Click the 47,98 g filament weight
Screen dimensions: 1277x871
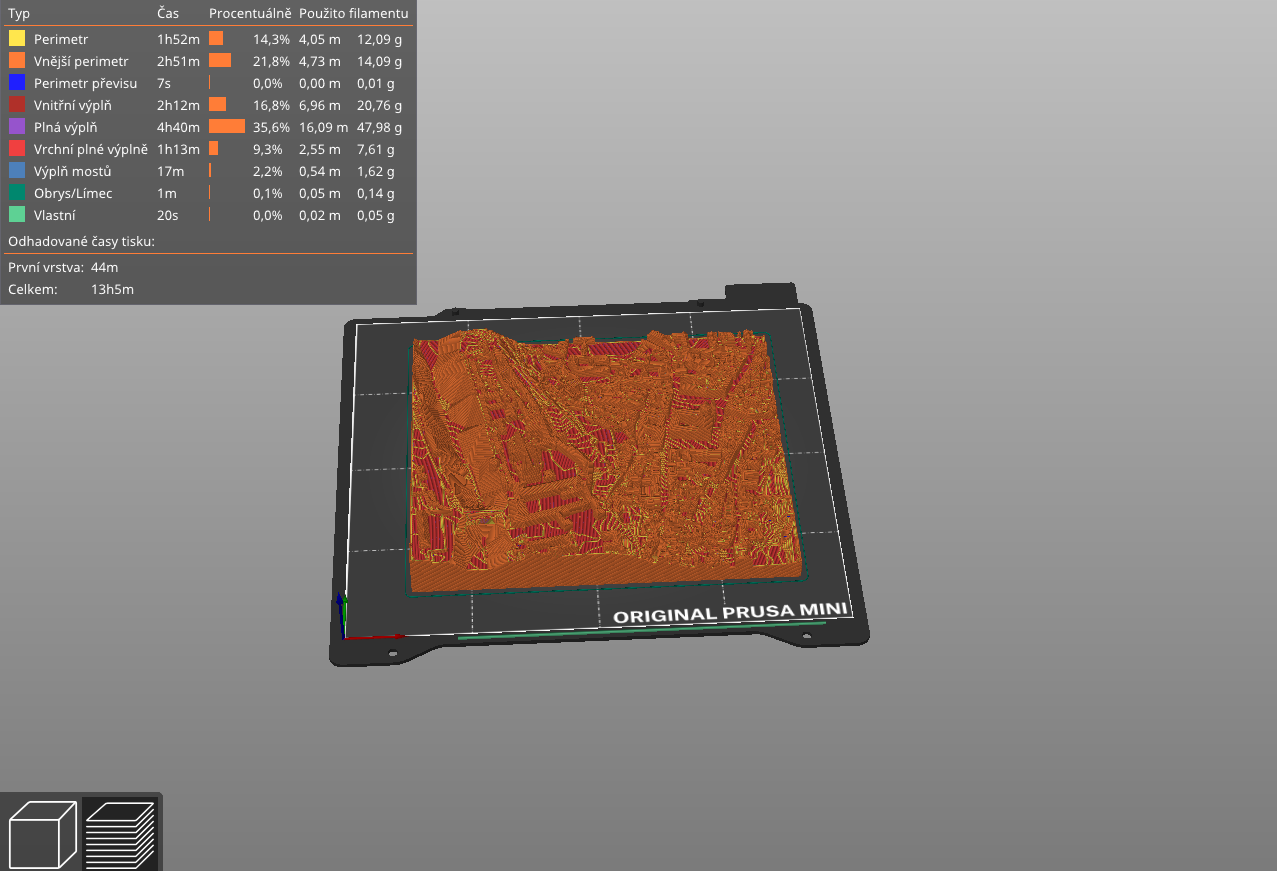380,127
